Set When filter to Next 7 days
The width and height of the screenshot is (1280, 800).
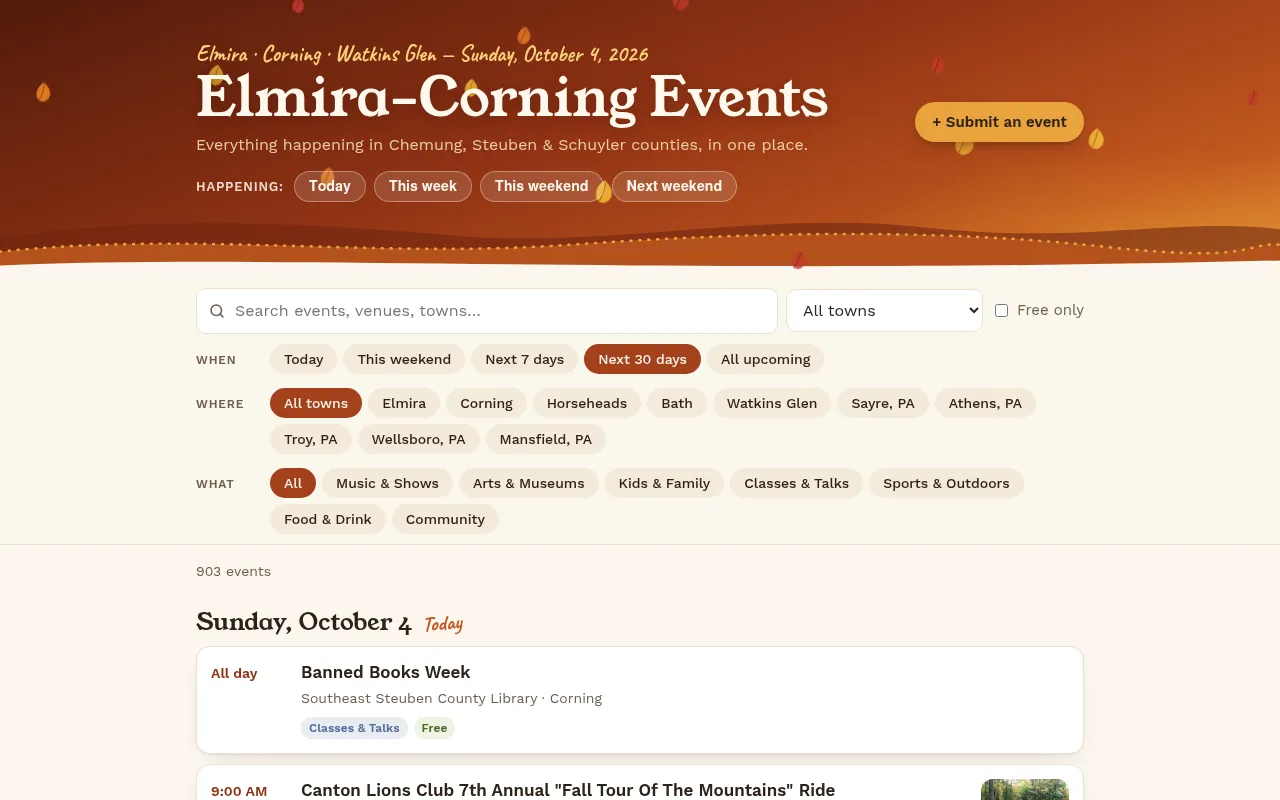pyautogui.click(x=525, y=359)
